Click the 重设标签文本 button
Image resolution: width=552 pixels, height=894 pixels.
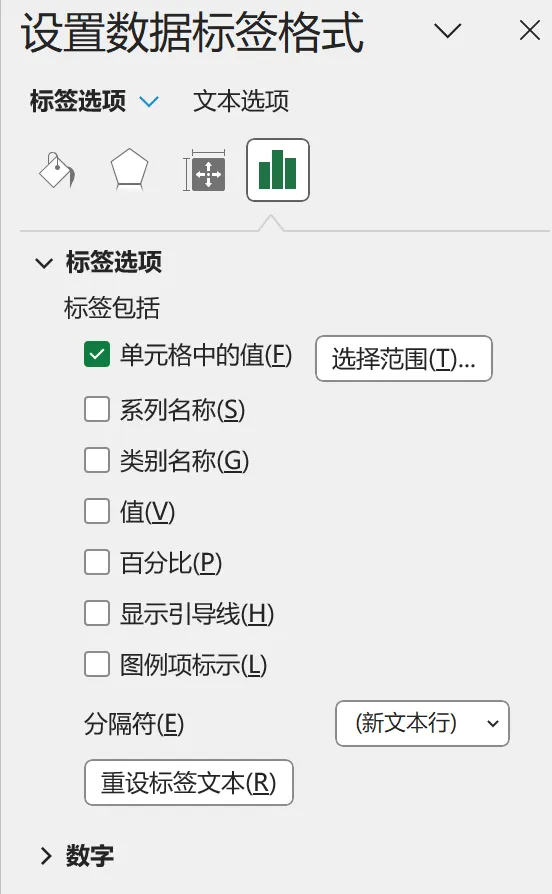[189, 782]
